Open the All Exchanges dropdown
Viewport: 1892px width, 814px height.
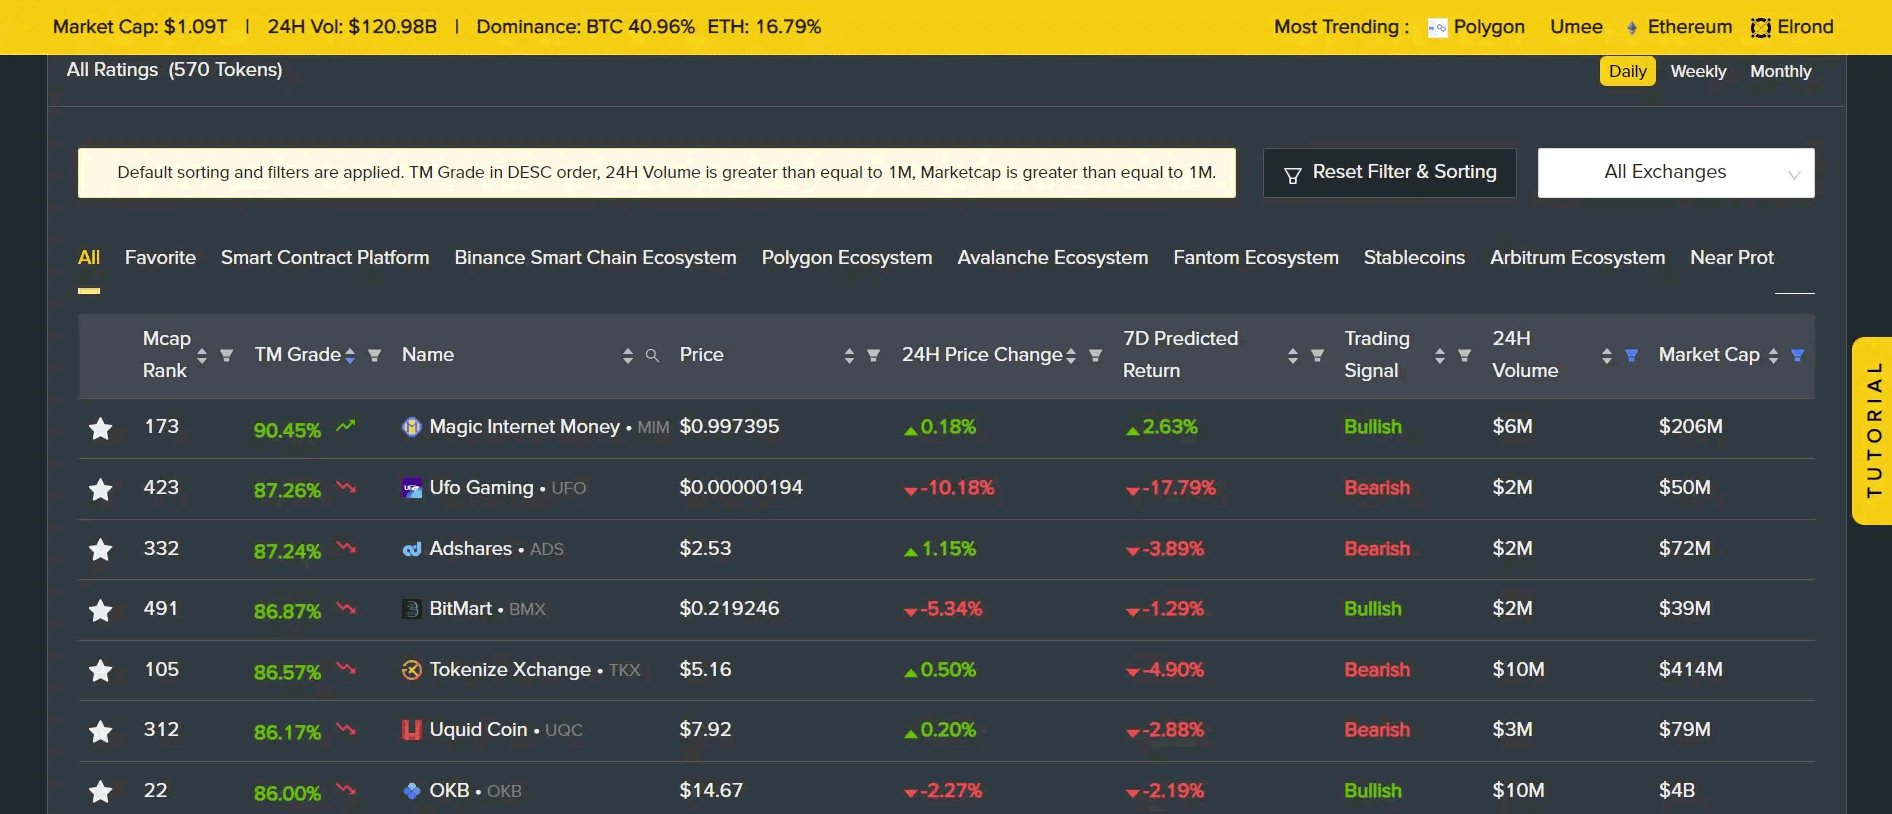pyautogui.click(x=1676, y=173)
